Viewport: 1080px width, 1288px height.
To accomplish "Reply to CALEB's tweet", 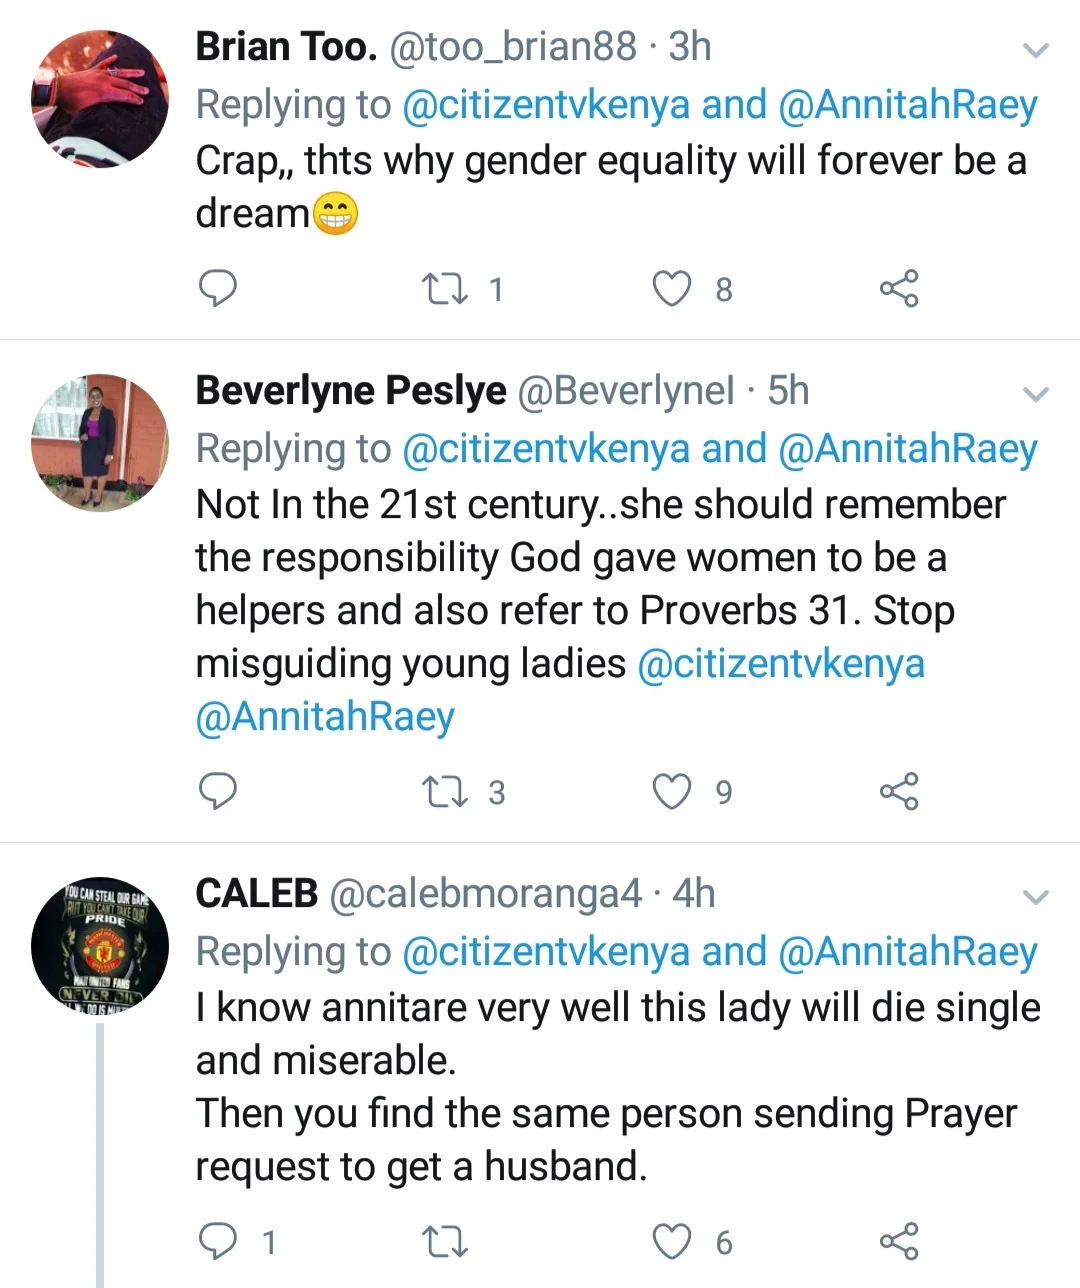I will click(219, 1241).
